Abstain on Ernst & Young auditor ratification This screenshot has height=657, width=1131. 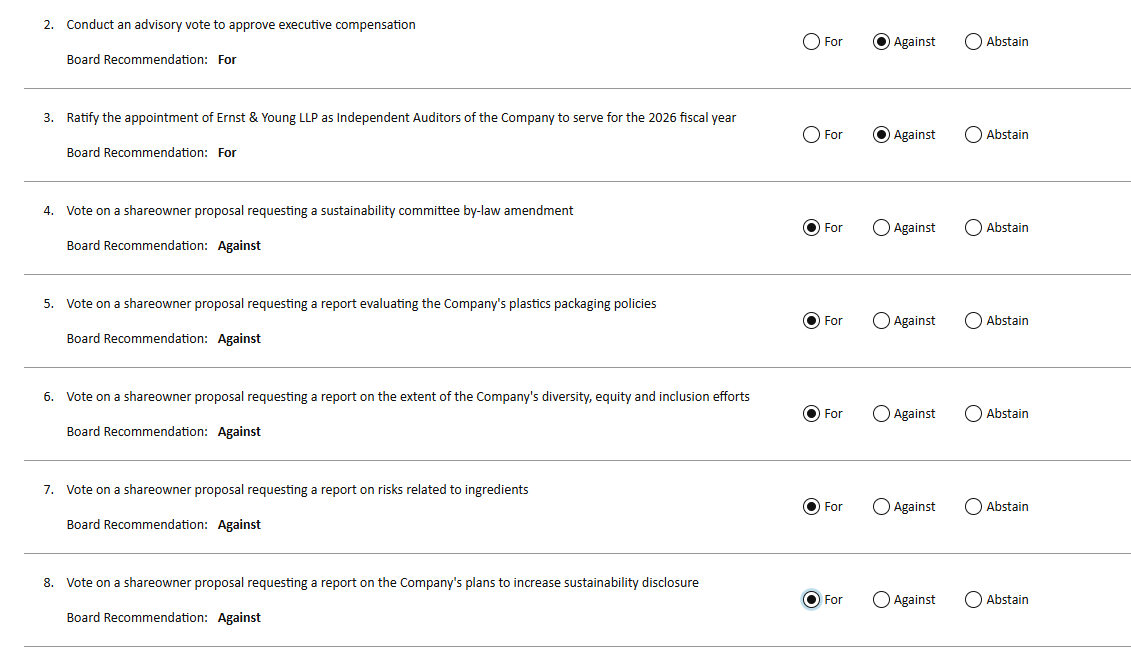click(x=974, y=135)
